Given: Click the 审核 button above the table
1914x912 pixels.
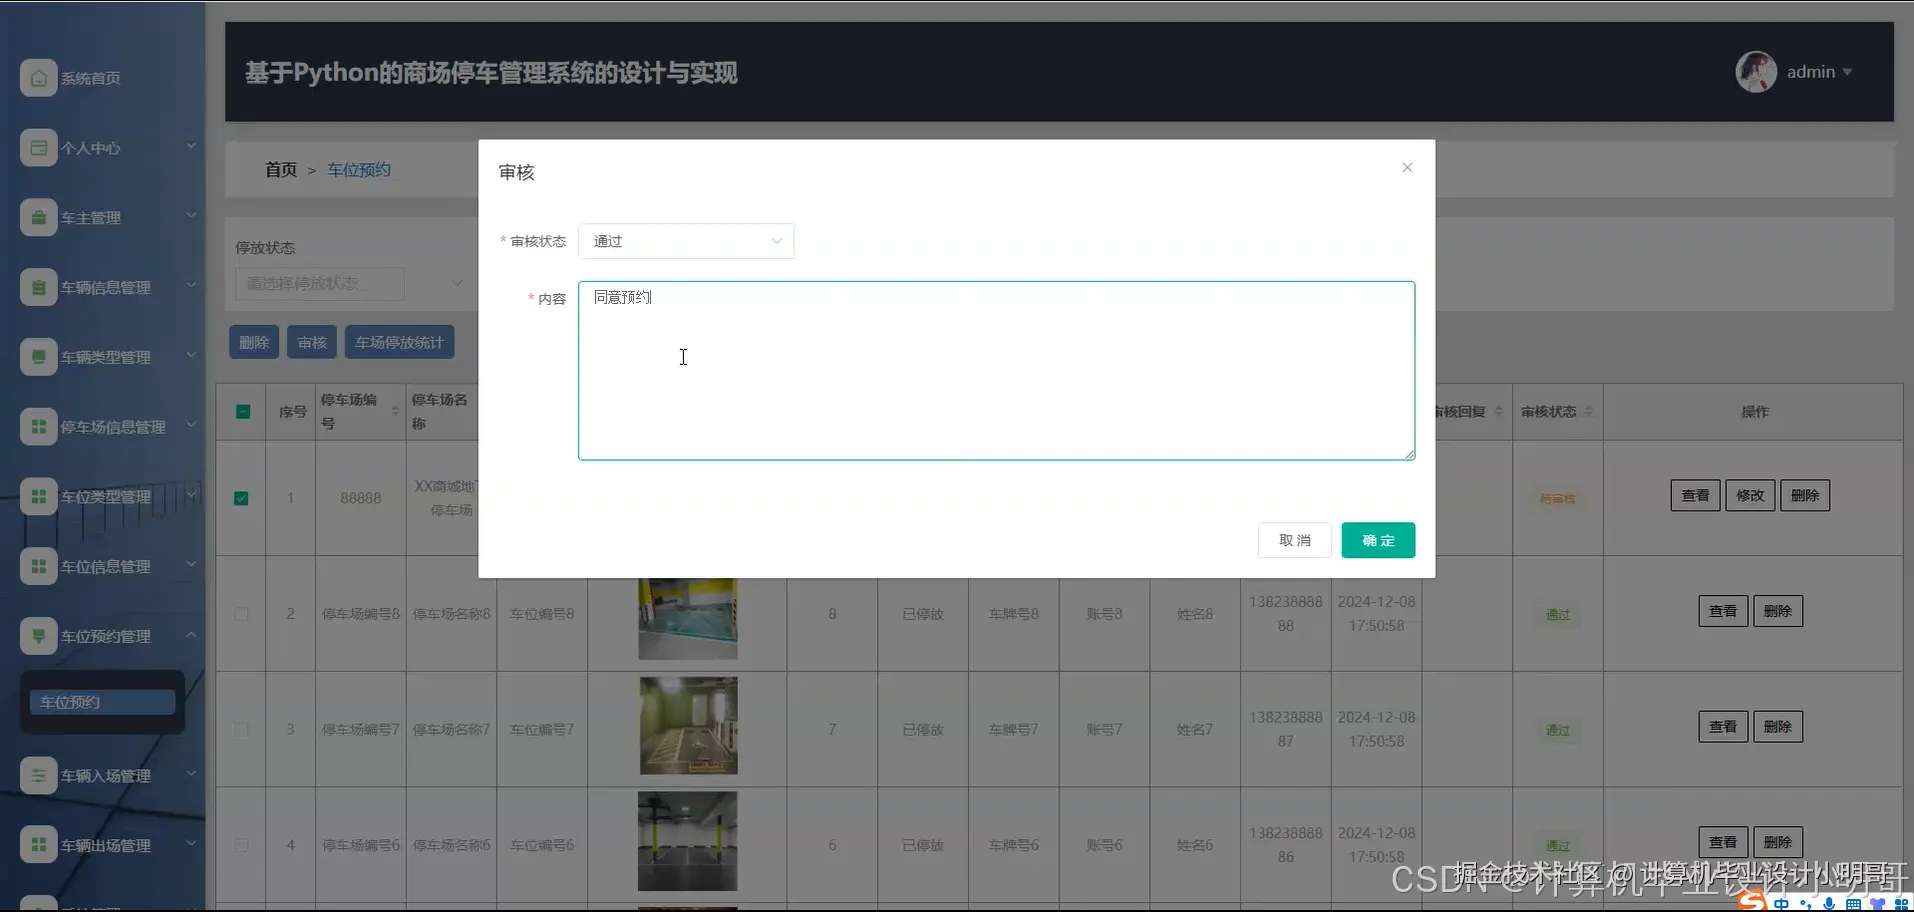Looking at the screenshot, I should tap(312, 342).
